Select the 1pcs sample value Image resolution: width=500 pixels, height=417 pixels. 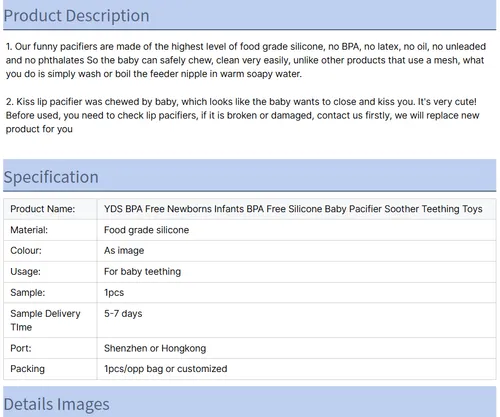[x=114, y=293]
